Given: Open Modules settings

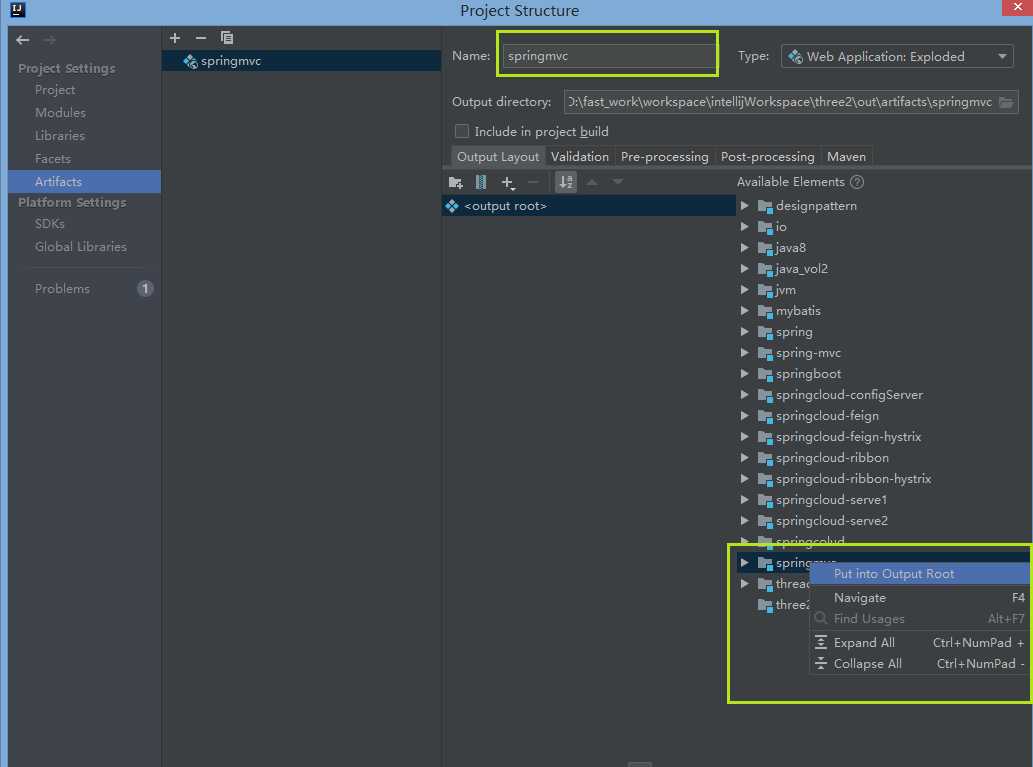Looking at the screenshot, I should 60,113.
